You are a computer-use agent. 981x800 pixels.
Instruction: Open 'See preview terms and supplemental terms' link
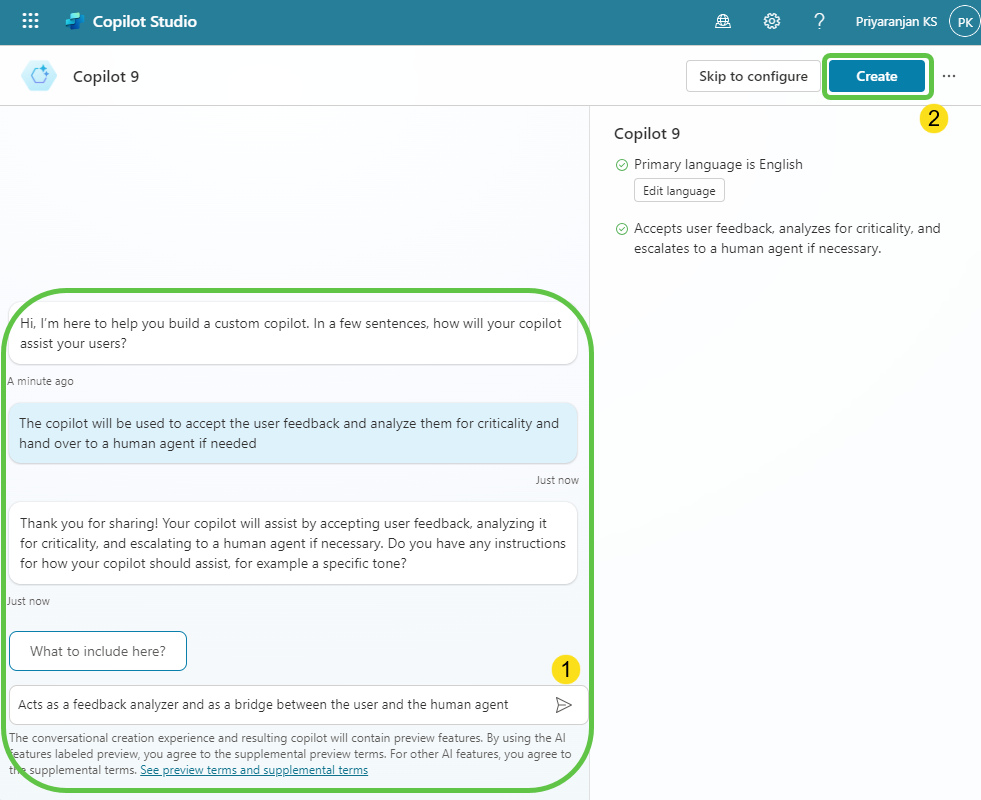254,770
